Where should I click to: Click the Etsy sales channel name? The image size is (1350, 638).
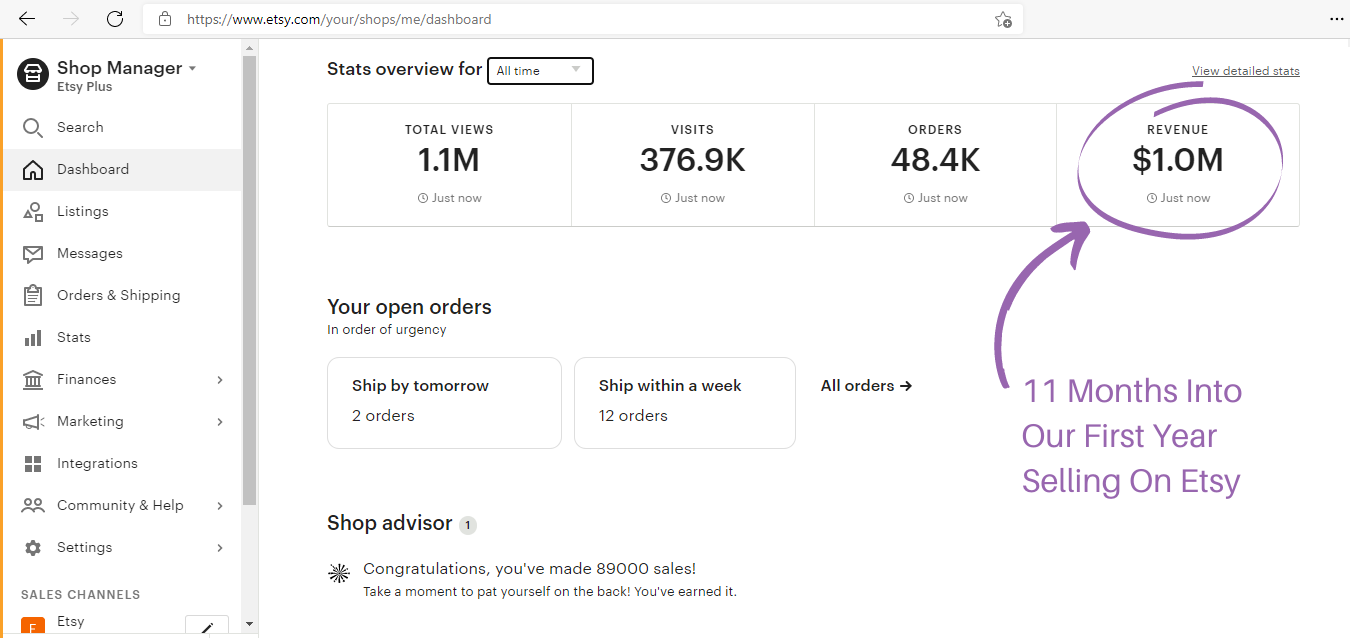pyautogui.click(x=71, y=622)
